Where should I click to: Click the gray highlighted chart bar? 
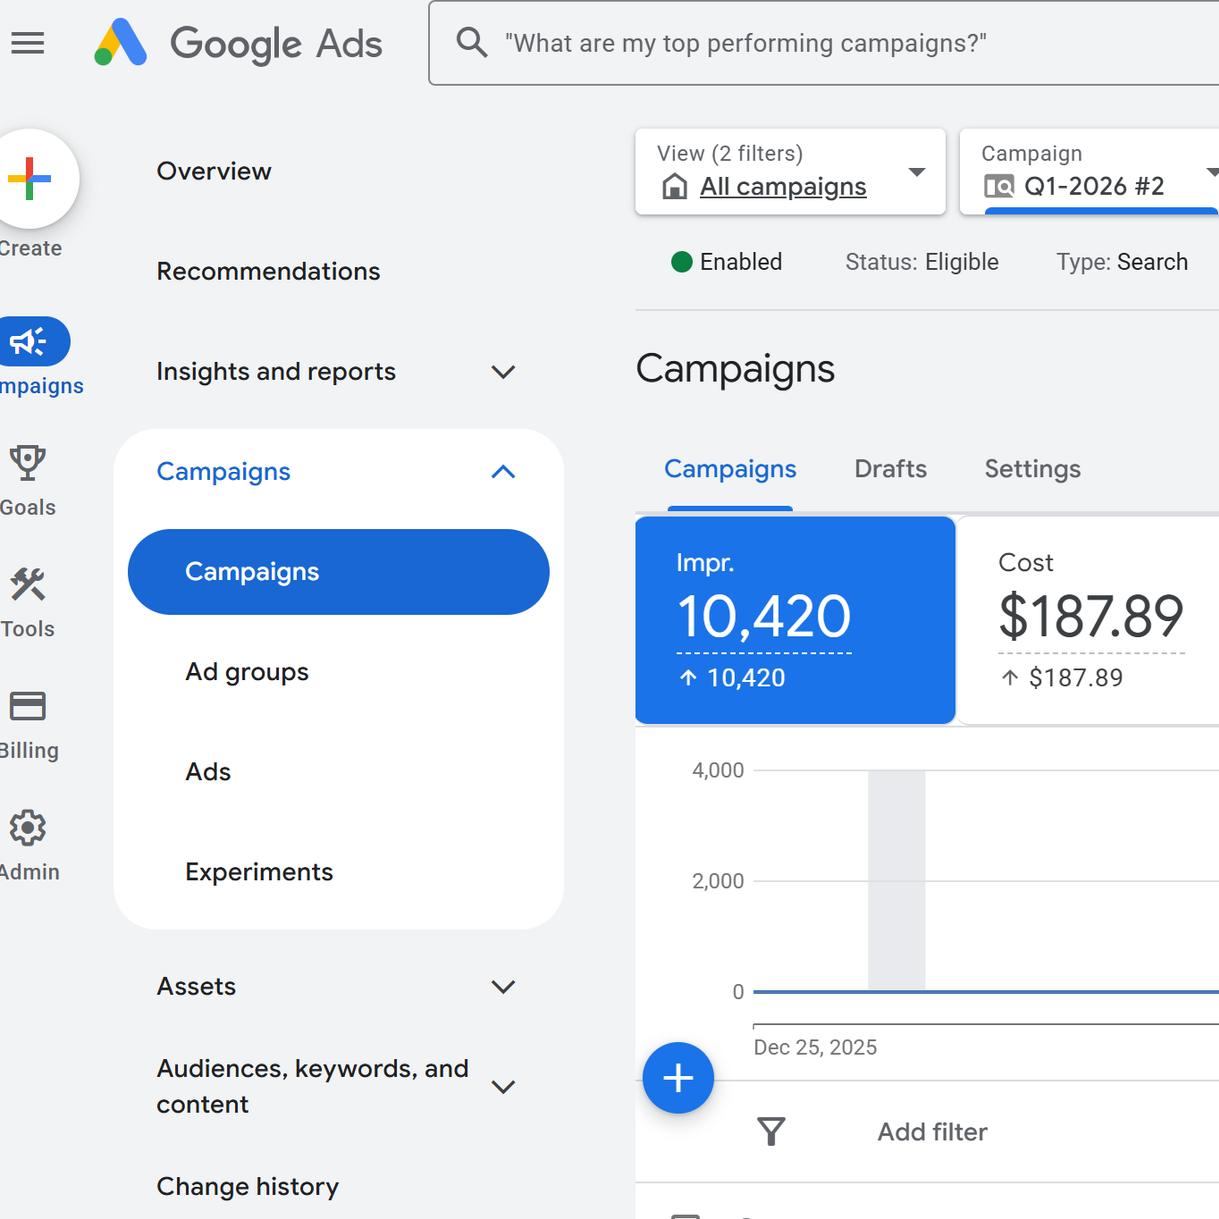(x=896, y=880)
